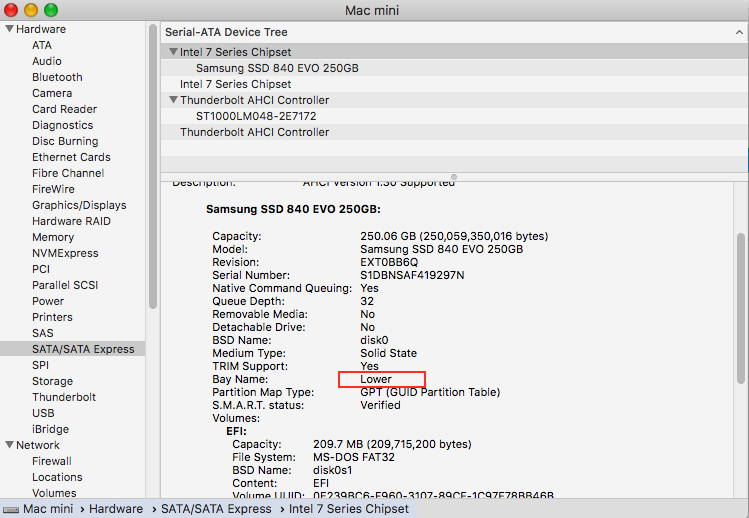Image resolution: width=749 pixels, height=518 pixels.
Task: Click serial number S1DBNSAF419297N
Action: [x=412, y=275]
